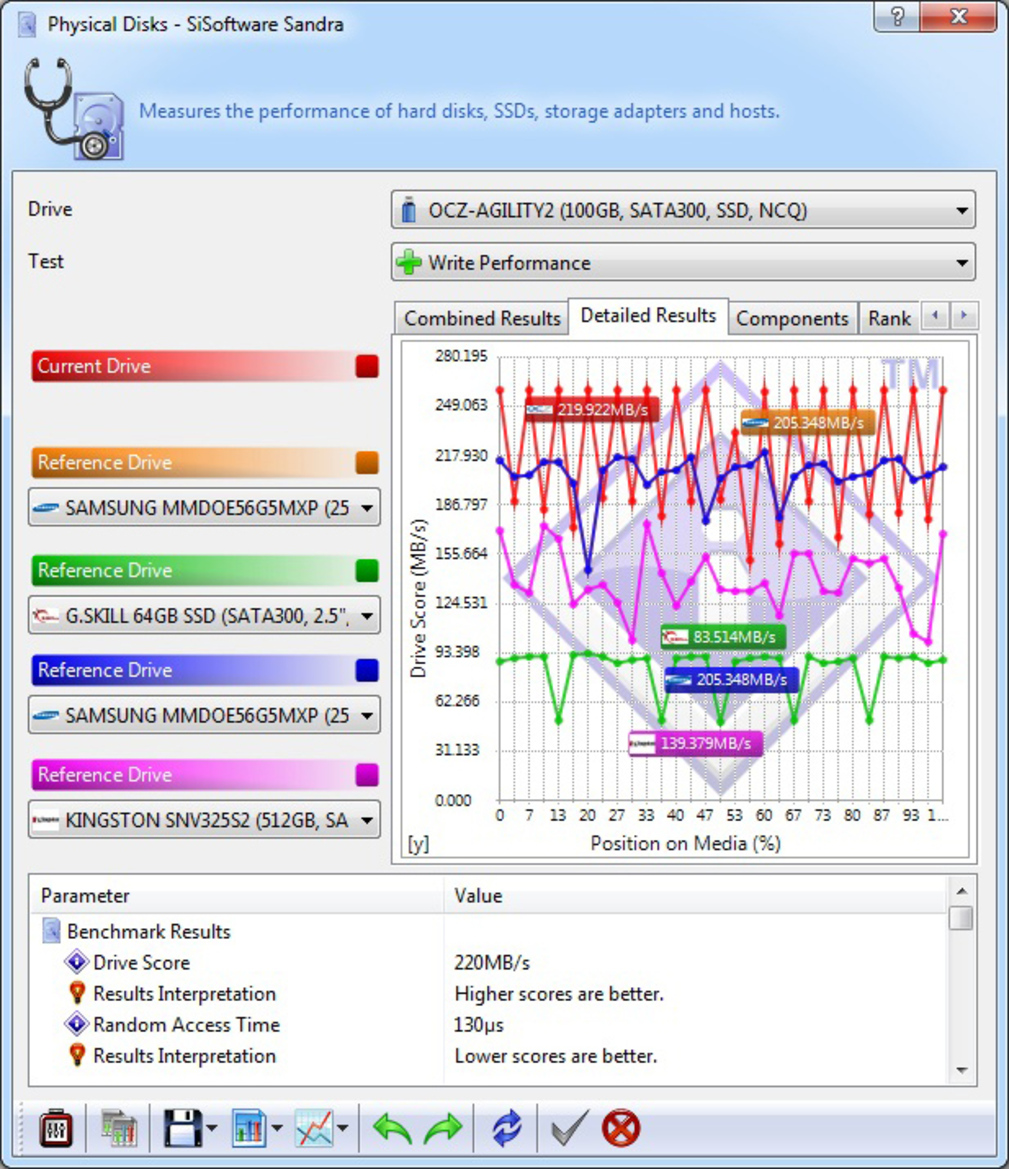Click the [y] axis toggle on chart

tap(418, 844)
